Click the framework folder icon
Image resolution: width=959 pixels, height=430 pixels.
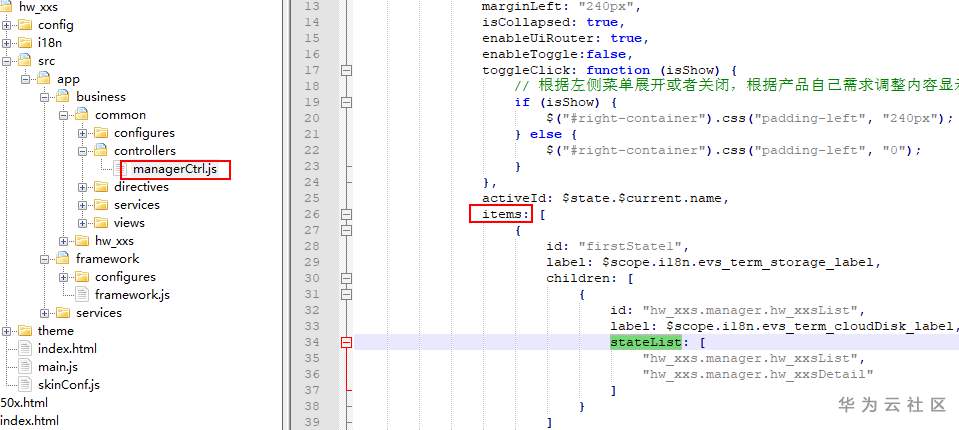pyautogui.click(x=64, y=259)
